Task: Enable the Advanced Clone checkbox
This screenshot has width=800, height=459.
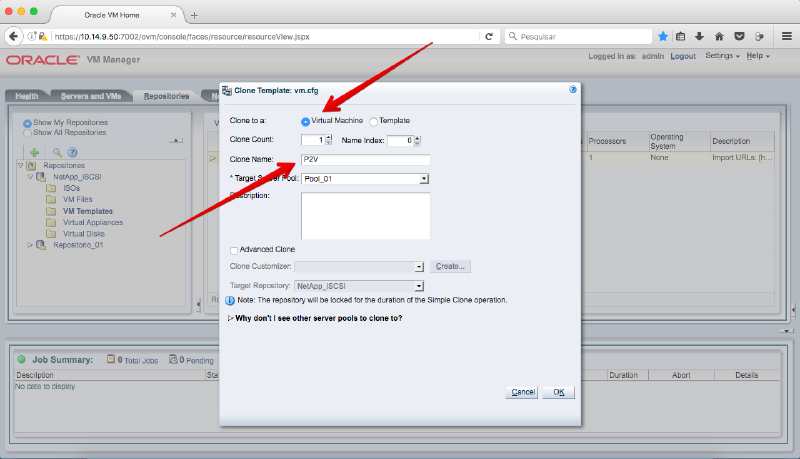Action: click(234, 249)
